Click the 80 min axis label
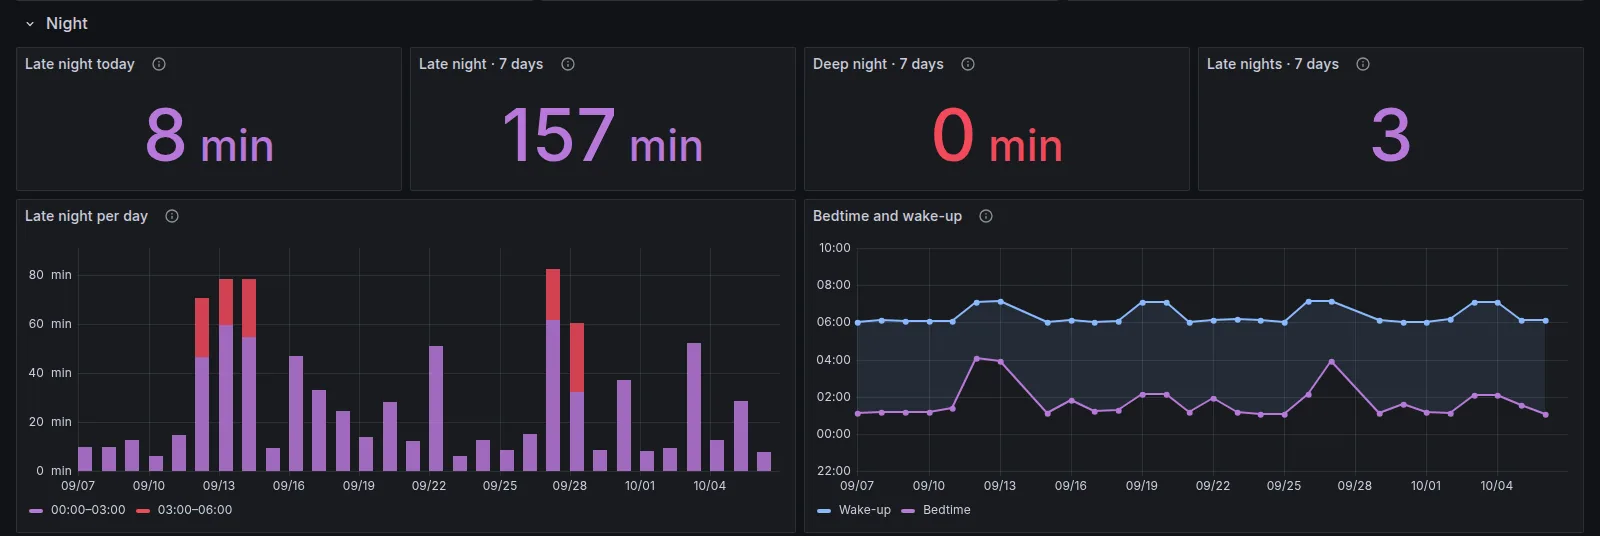 pos(50,275)
